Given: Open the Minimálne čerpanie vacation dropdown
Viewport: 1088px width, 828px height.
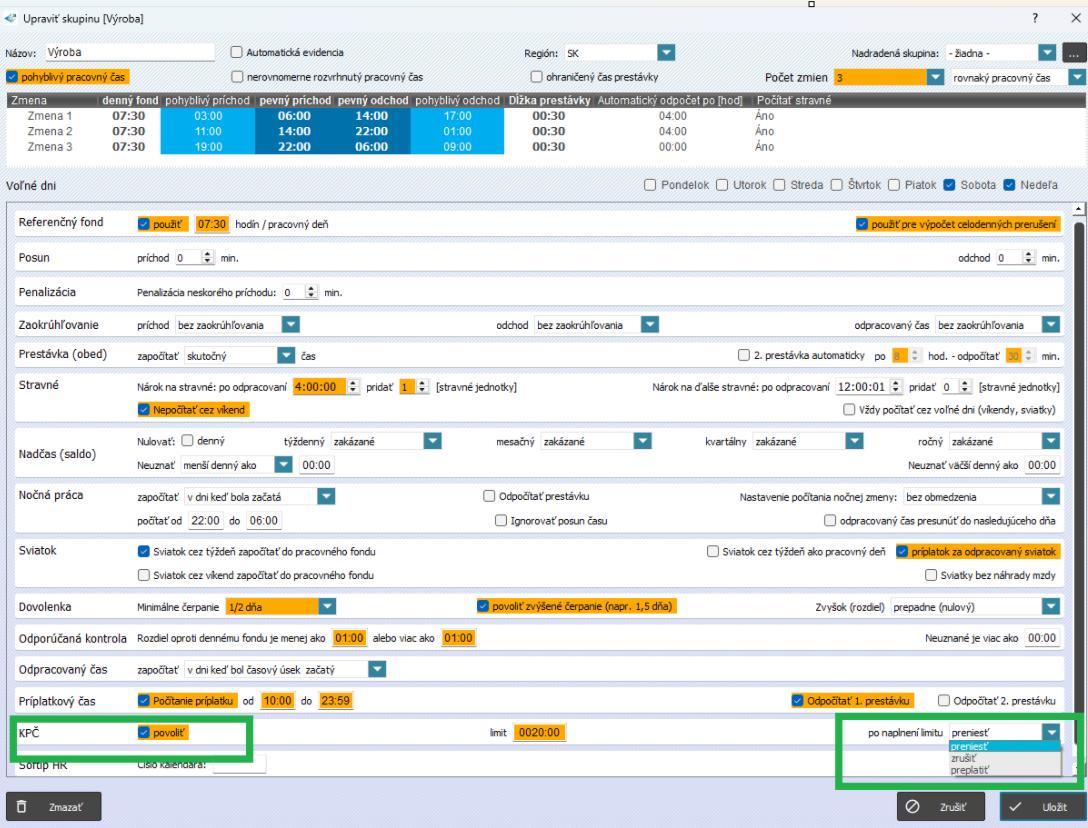Looking at the screenshot, I should pos(326,606).
